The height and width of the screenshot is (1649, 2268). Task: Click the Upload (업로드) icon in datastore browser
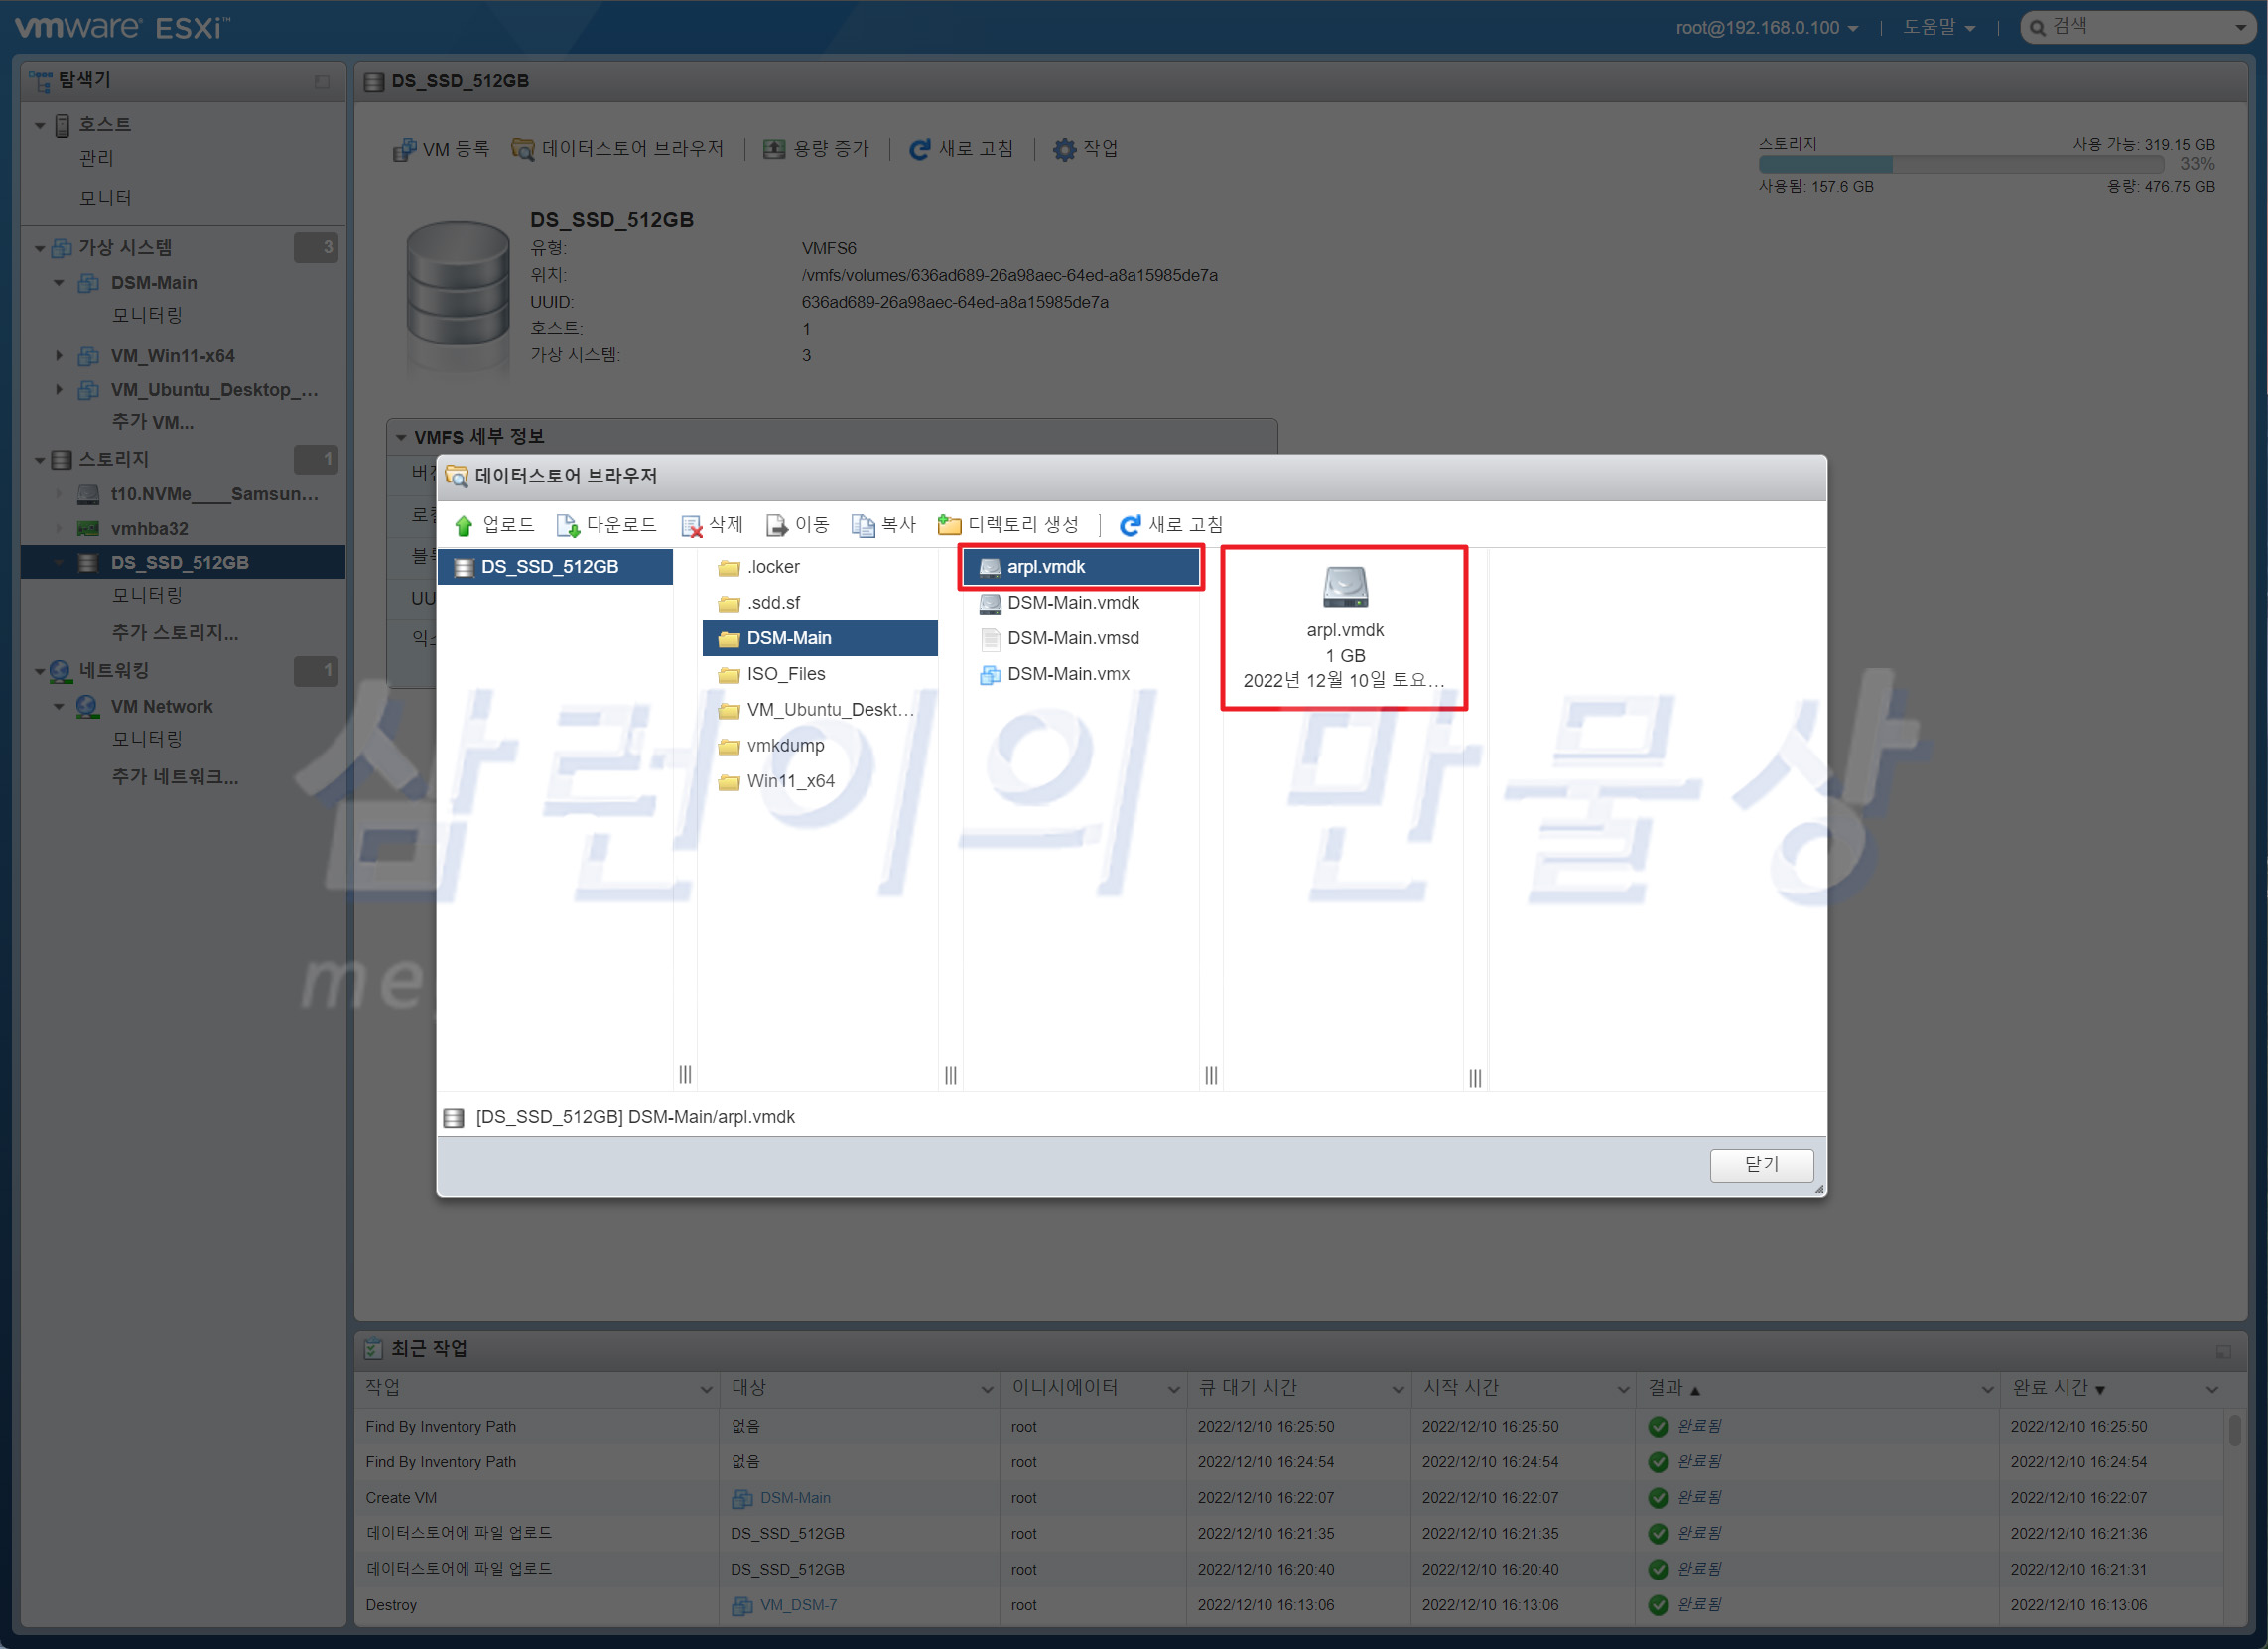(x=464, y=525)
